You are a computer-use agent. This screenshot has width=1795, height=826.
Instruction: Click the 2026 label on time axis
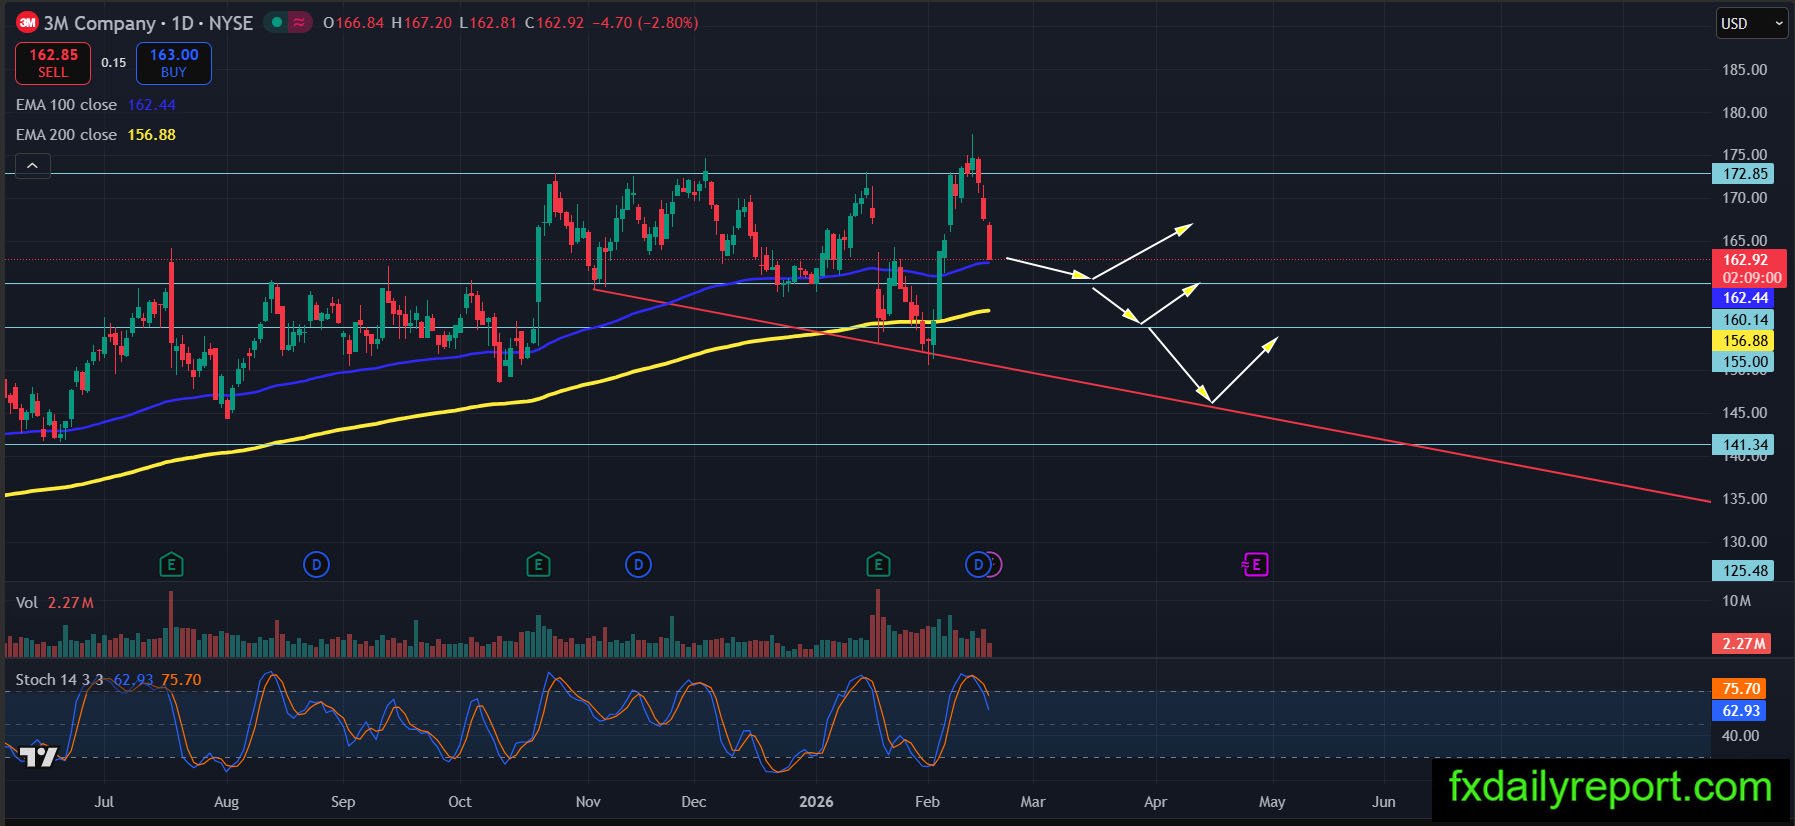816,802
